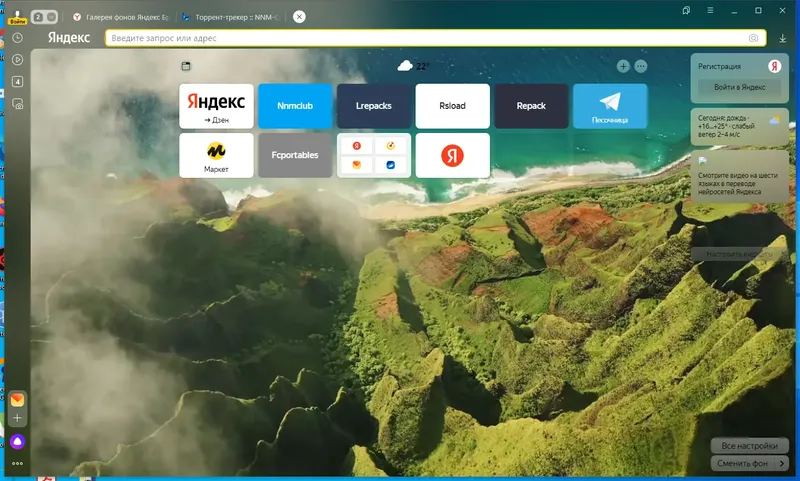Open Yandex Mail icon in sidebar

click(x=17, y=399)
